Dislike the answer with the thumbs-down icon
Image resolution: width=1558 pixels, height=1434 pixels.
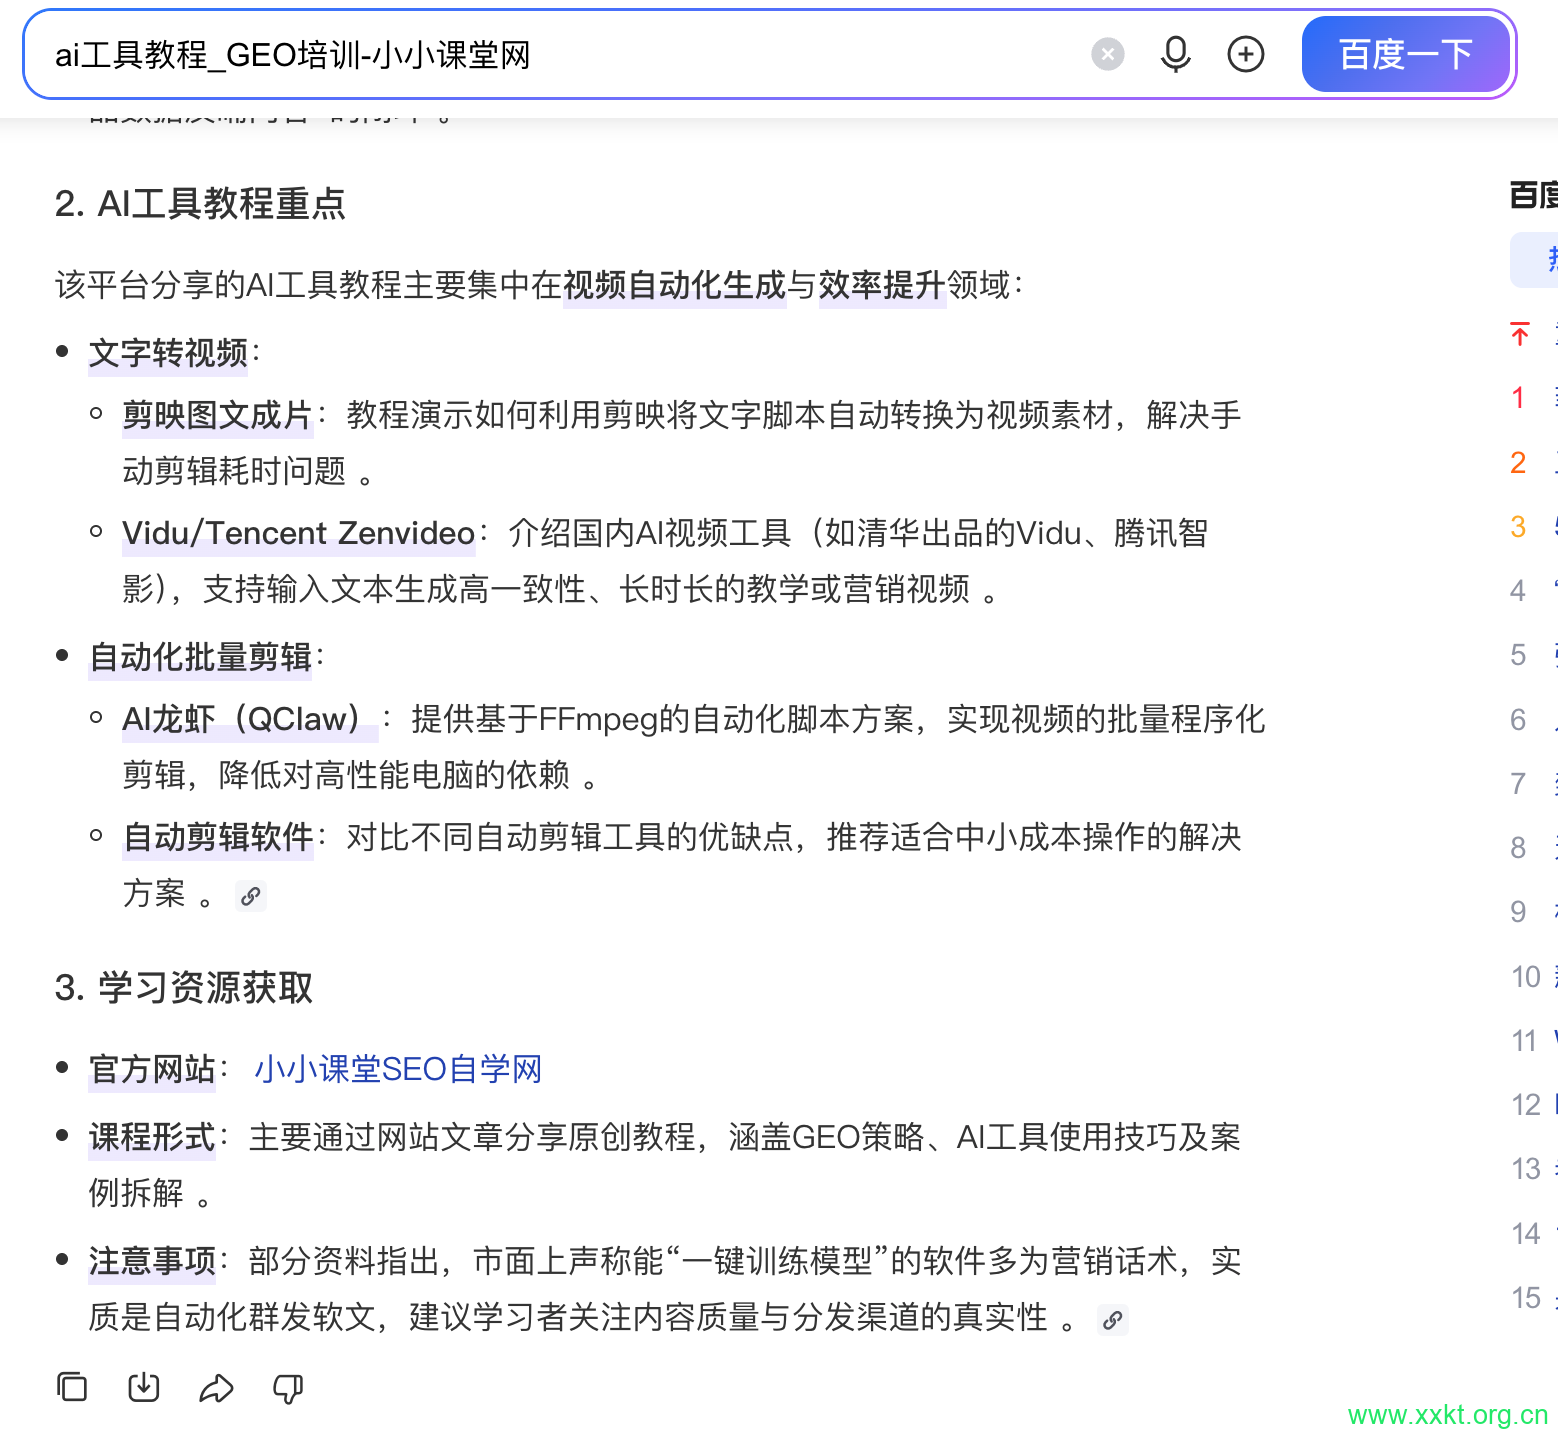(288, 1388)
